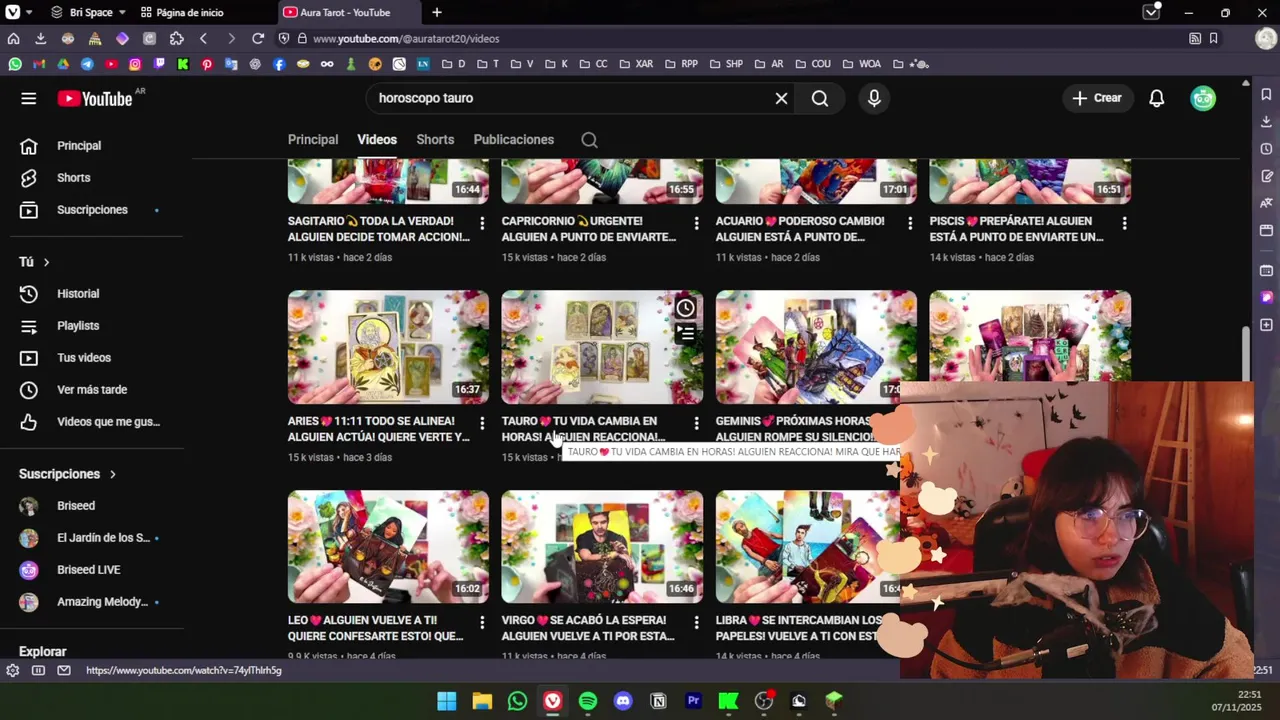Click the Crear button
Image resolution: width=1280 pixels, height=720 pixels.
(1097, 98)
